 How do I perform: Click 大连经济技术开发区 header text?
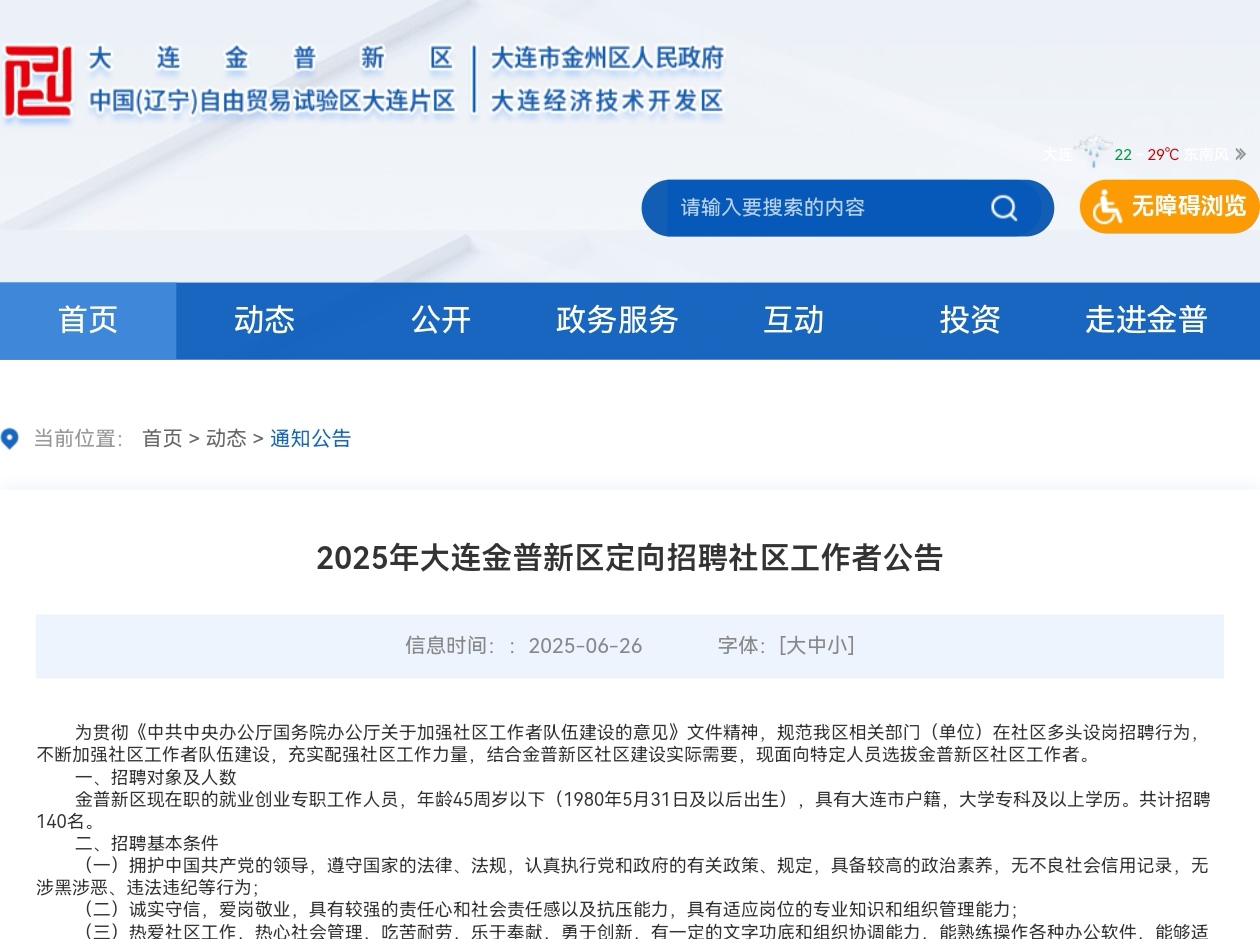607,102
